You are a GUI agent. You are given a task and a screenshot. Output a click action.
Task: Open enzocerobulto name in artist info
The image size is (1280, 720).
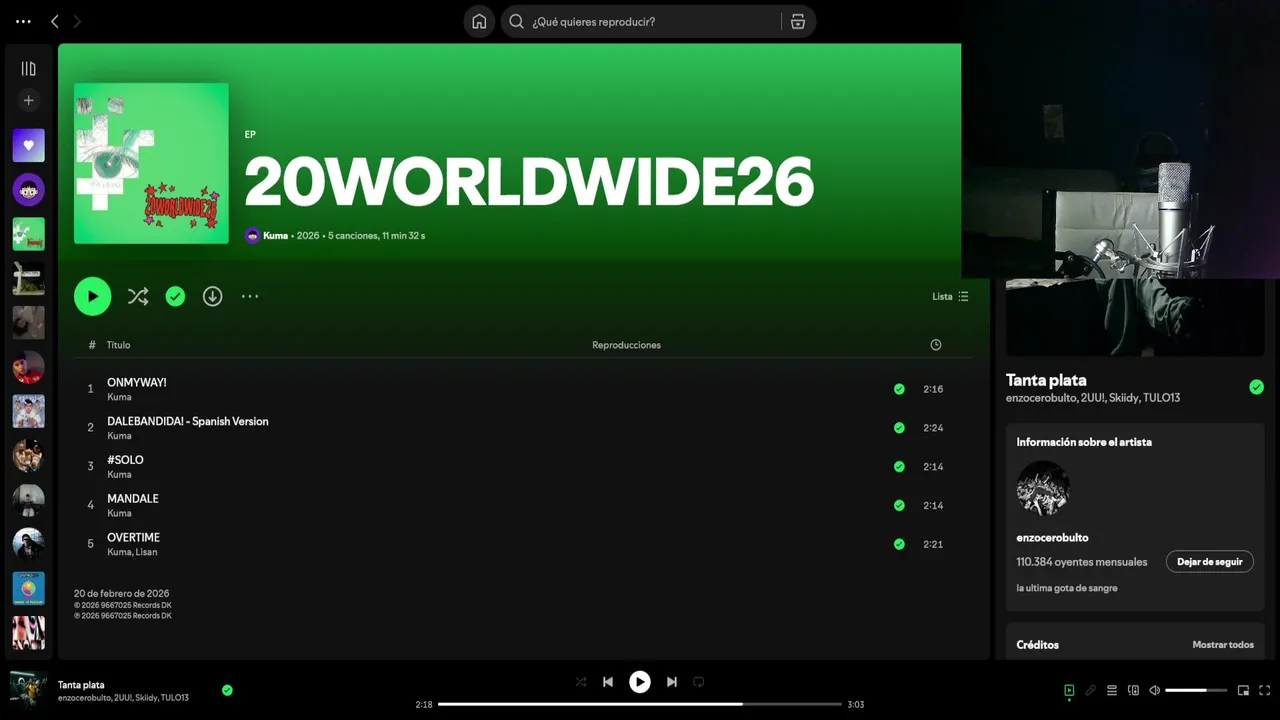point(1052,538)
